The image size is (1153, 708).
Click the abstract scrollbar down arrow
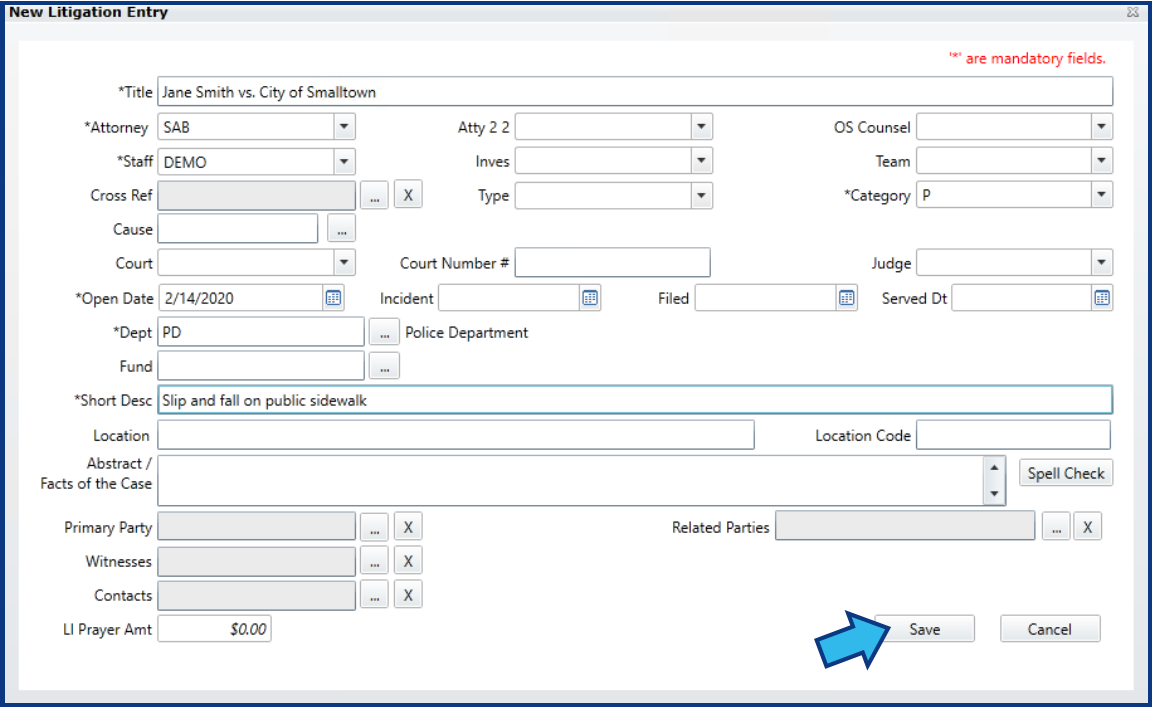tap(994, 494)
